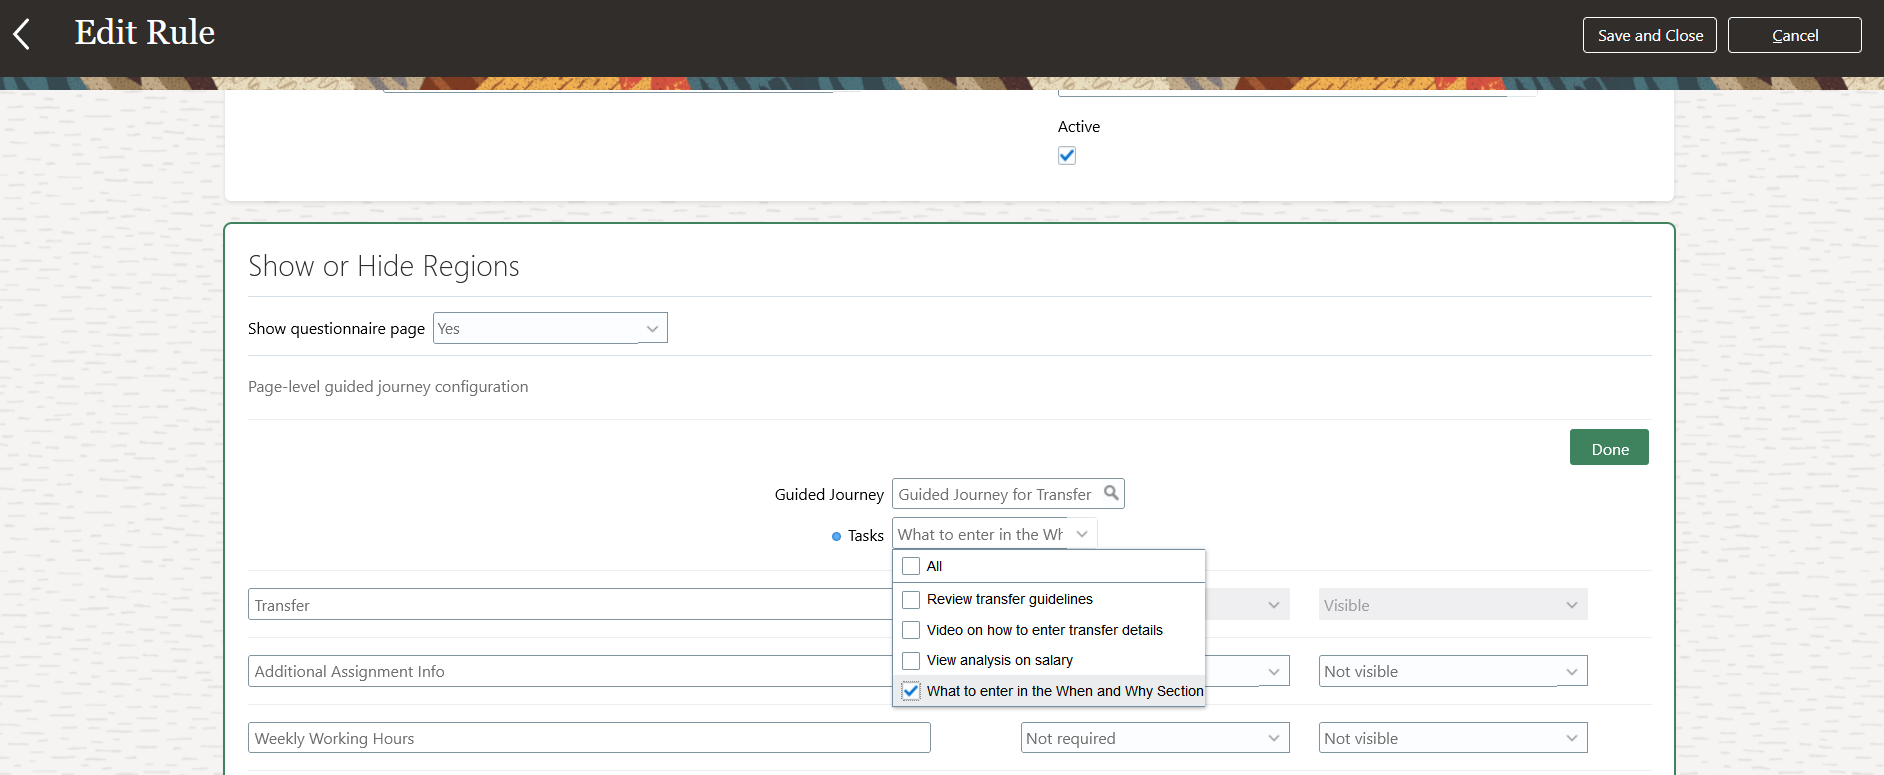Click Page-level guided journey configuration text

tap(388, 386)
